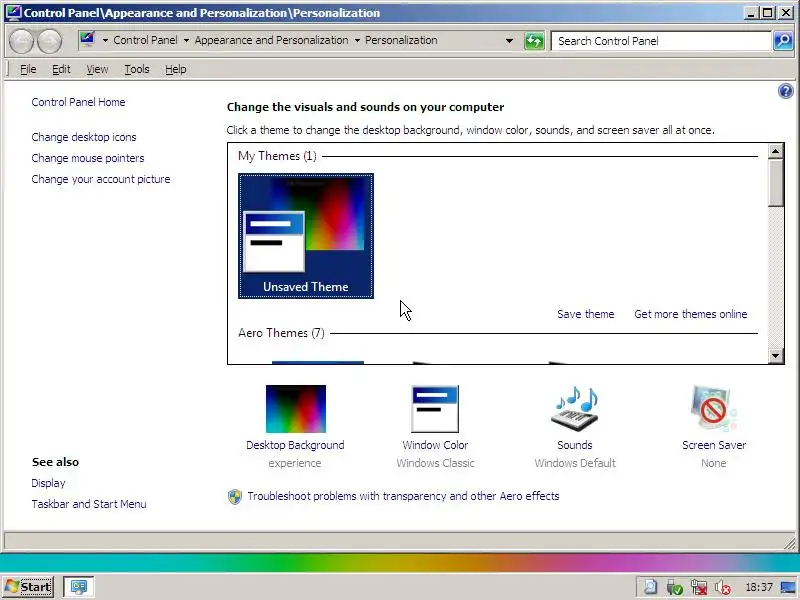Open the Window Color icon

pos(435,409)
